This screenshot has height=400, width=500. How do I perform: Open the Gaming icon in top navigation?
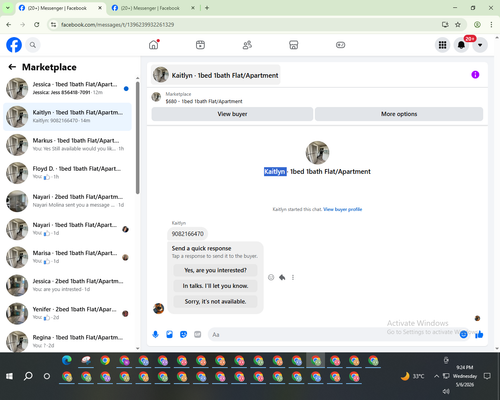[340, 45]
